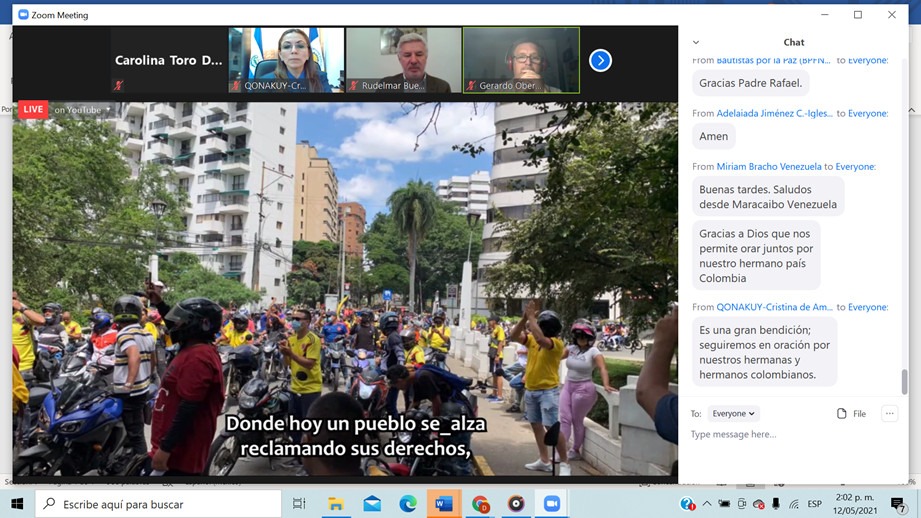Switch to Zoom via taskbar icon
Viewport: 921px width, 518px height.
point(552,504)
